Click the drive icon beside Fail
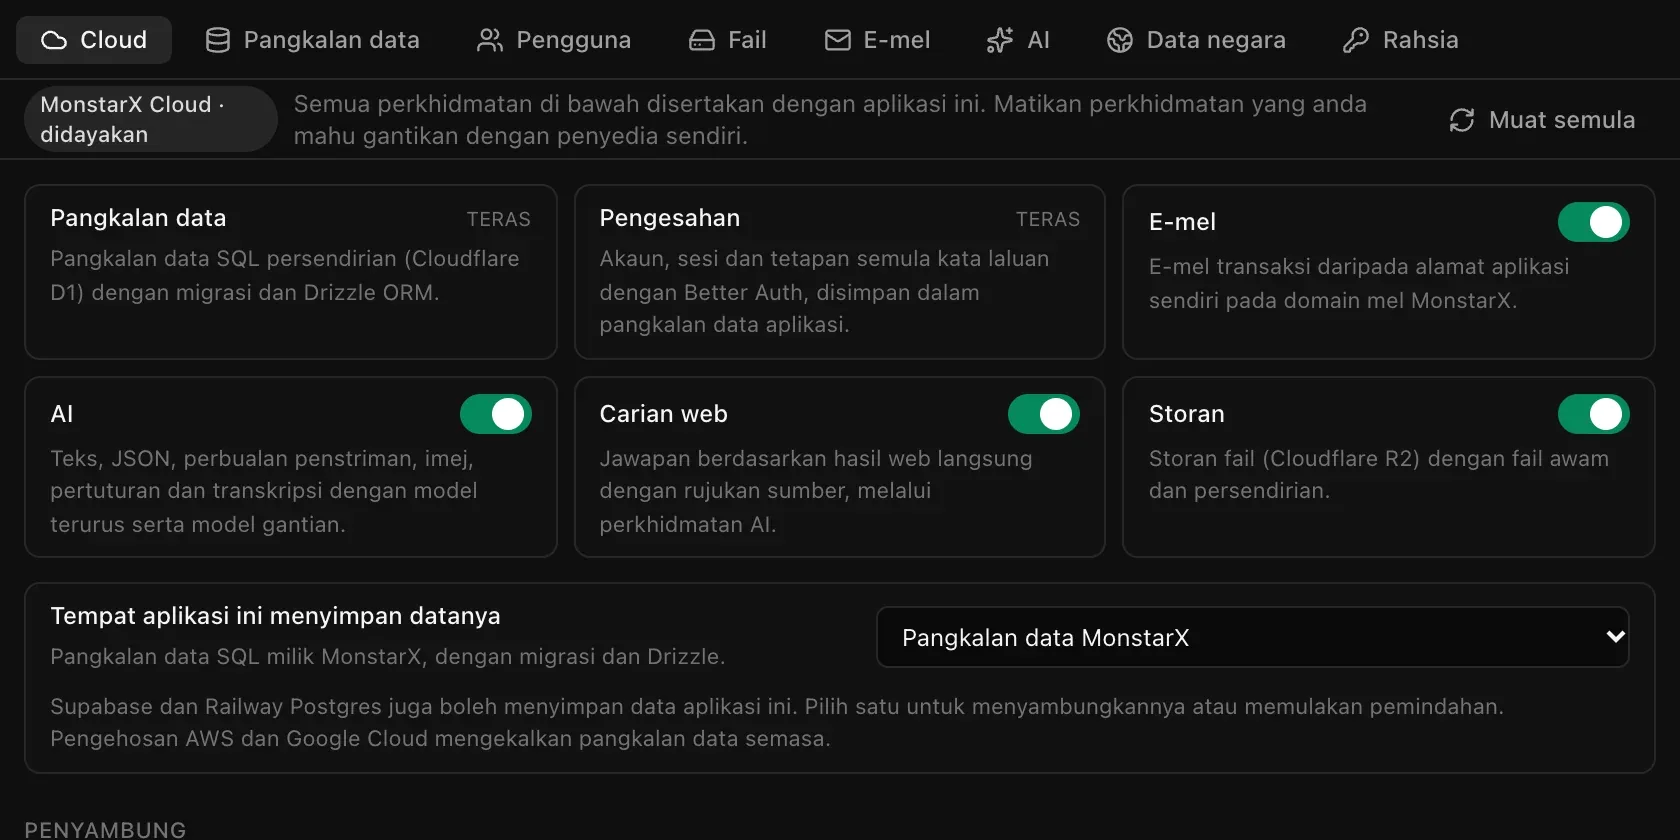 pyautogui.click(x=702, y=40)
